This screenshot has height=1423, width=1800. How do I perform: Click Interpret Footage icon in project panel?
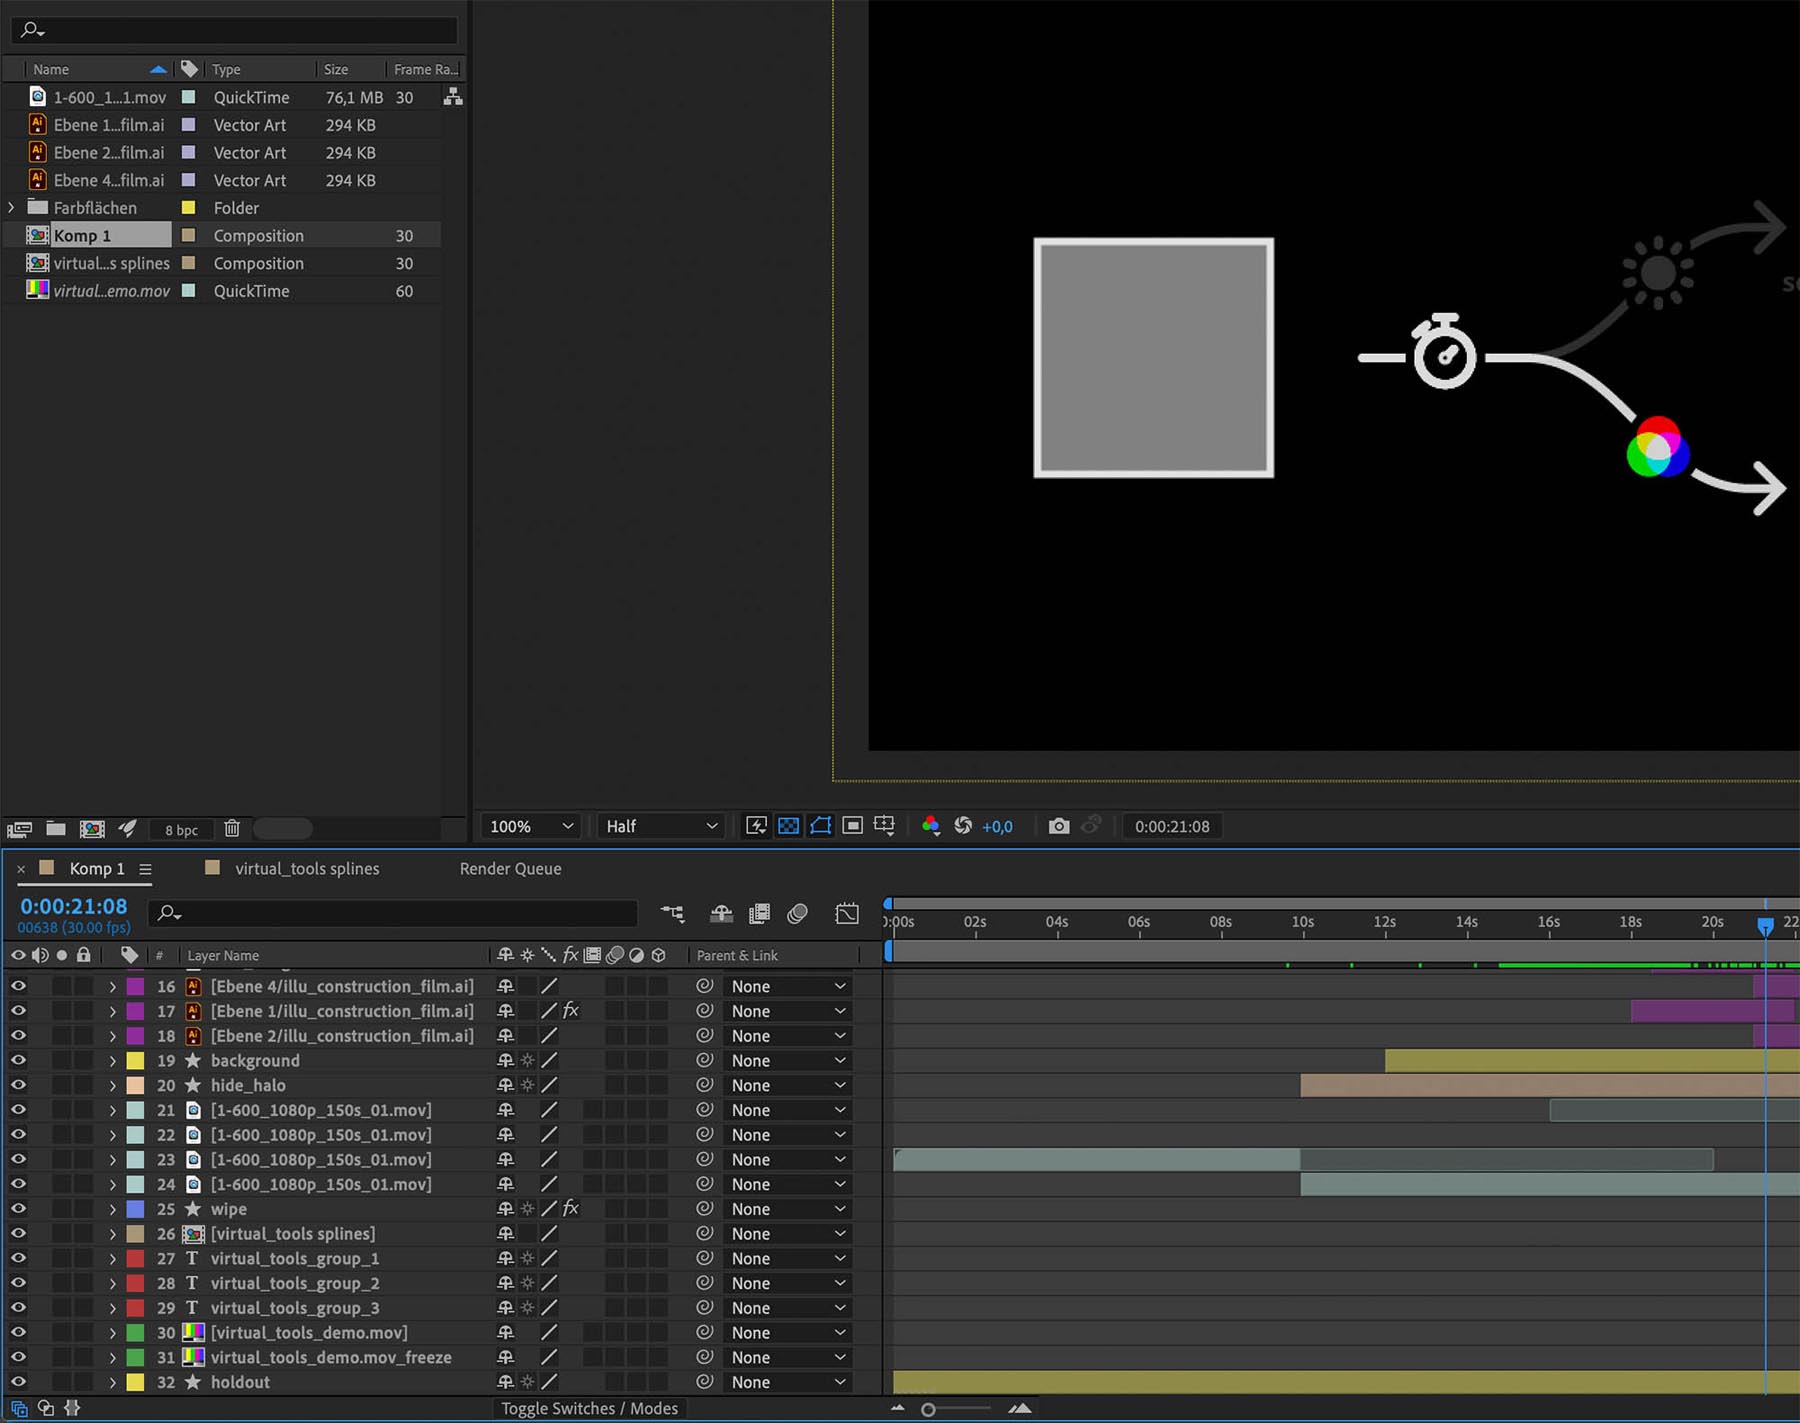pos(19,829)
